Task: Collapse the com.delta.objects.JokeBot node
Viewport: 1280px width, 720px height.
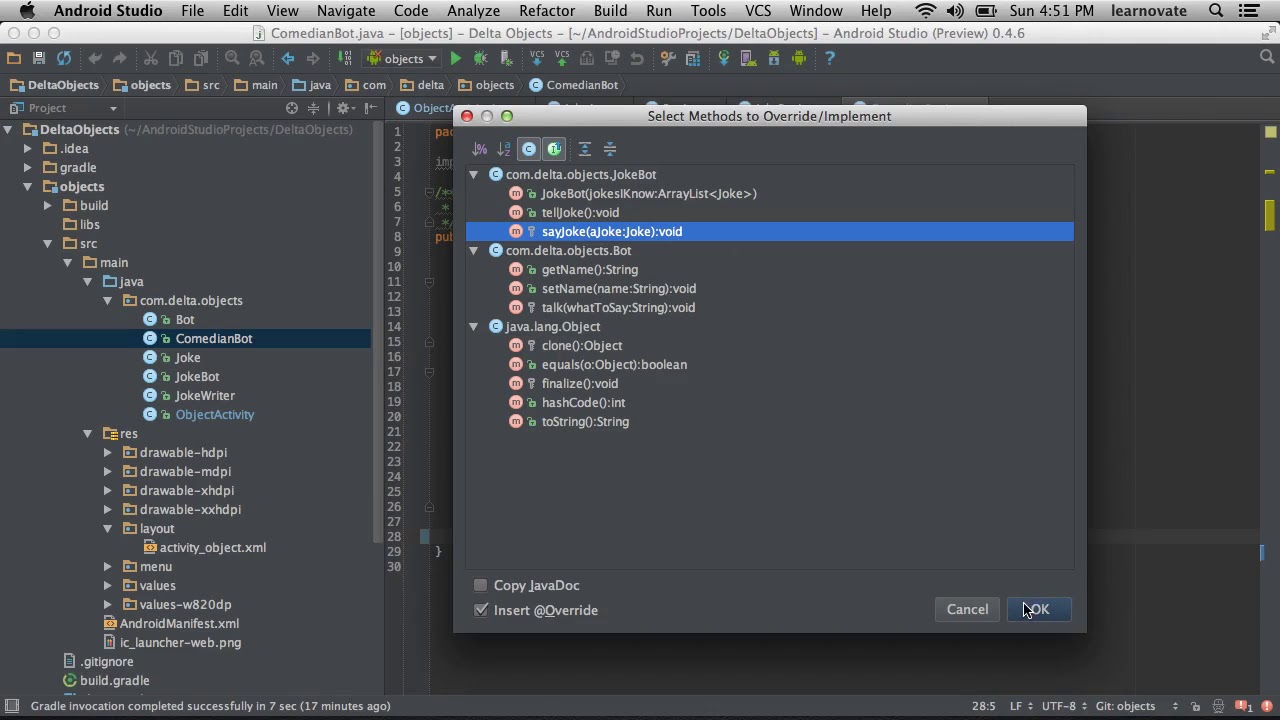Action: point(475,175)
